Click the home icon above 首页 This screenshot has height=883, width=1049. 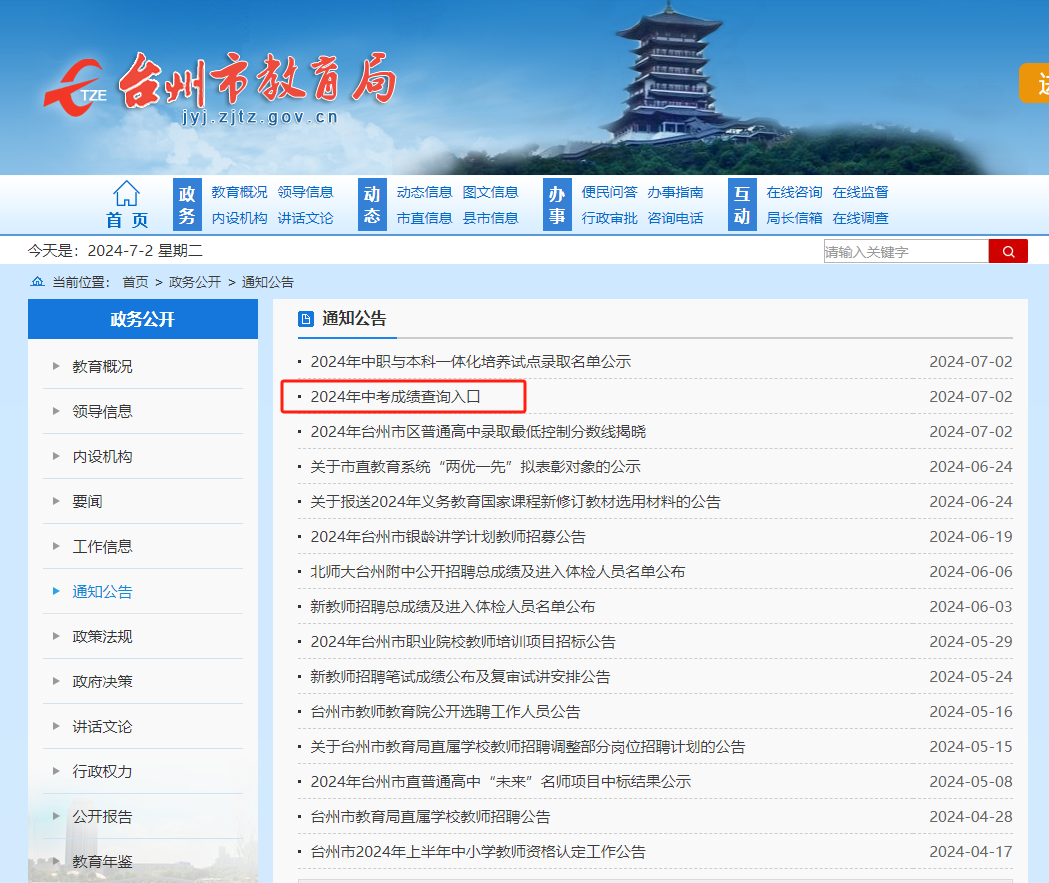tap(126, 192)
